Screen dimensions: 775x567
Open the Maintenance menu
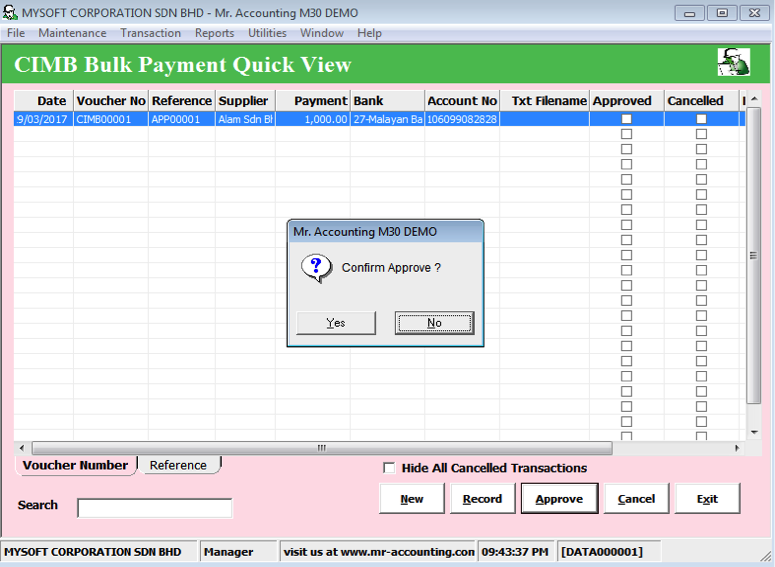pyautogui.click(x=72, y=33)
